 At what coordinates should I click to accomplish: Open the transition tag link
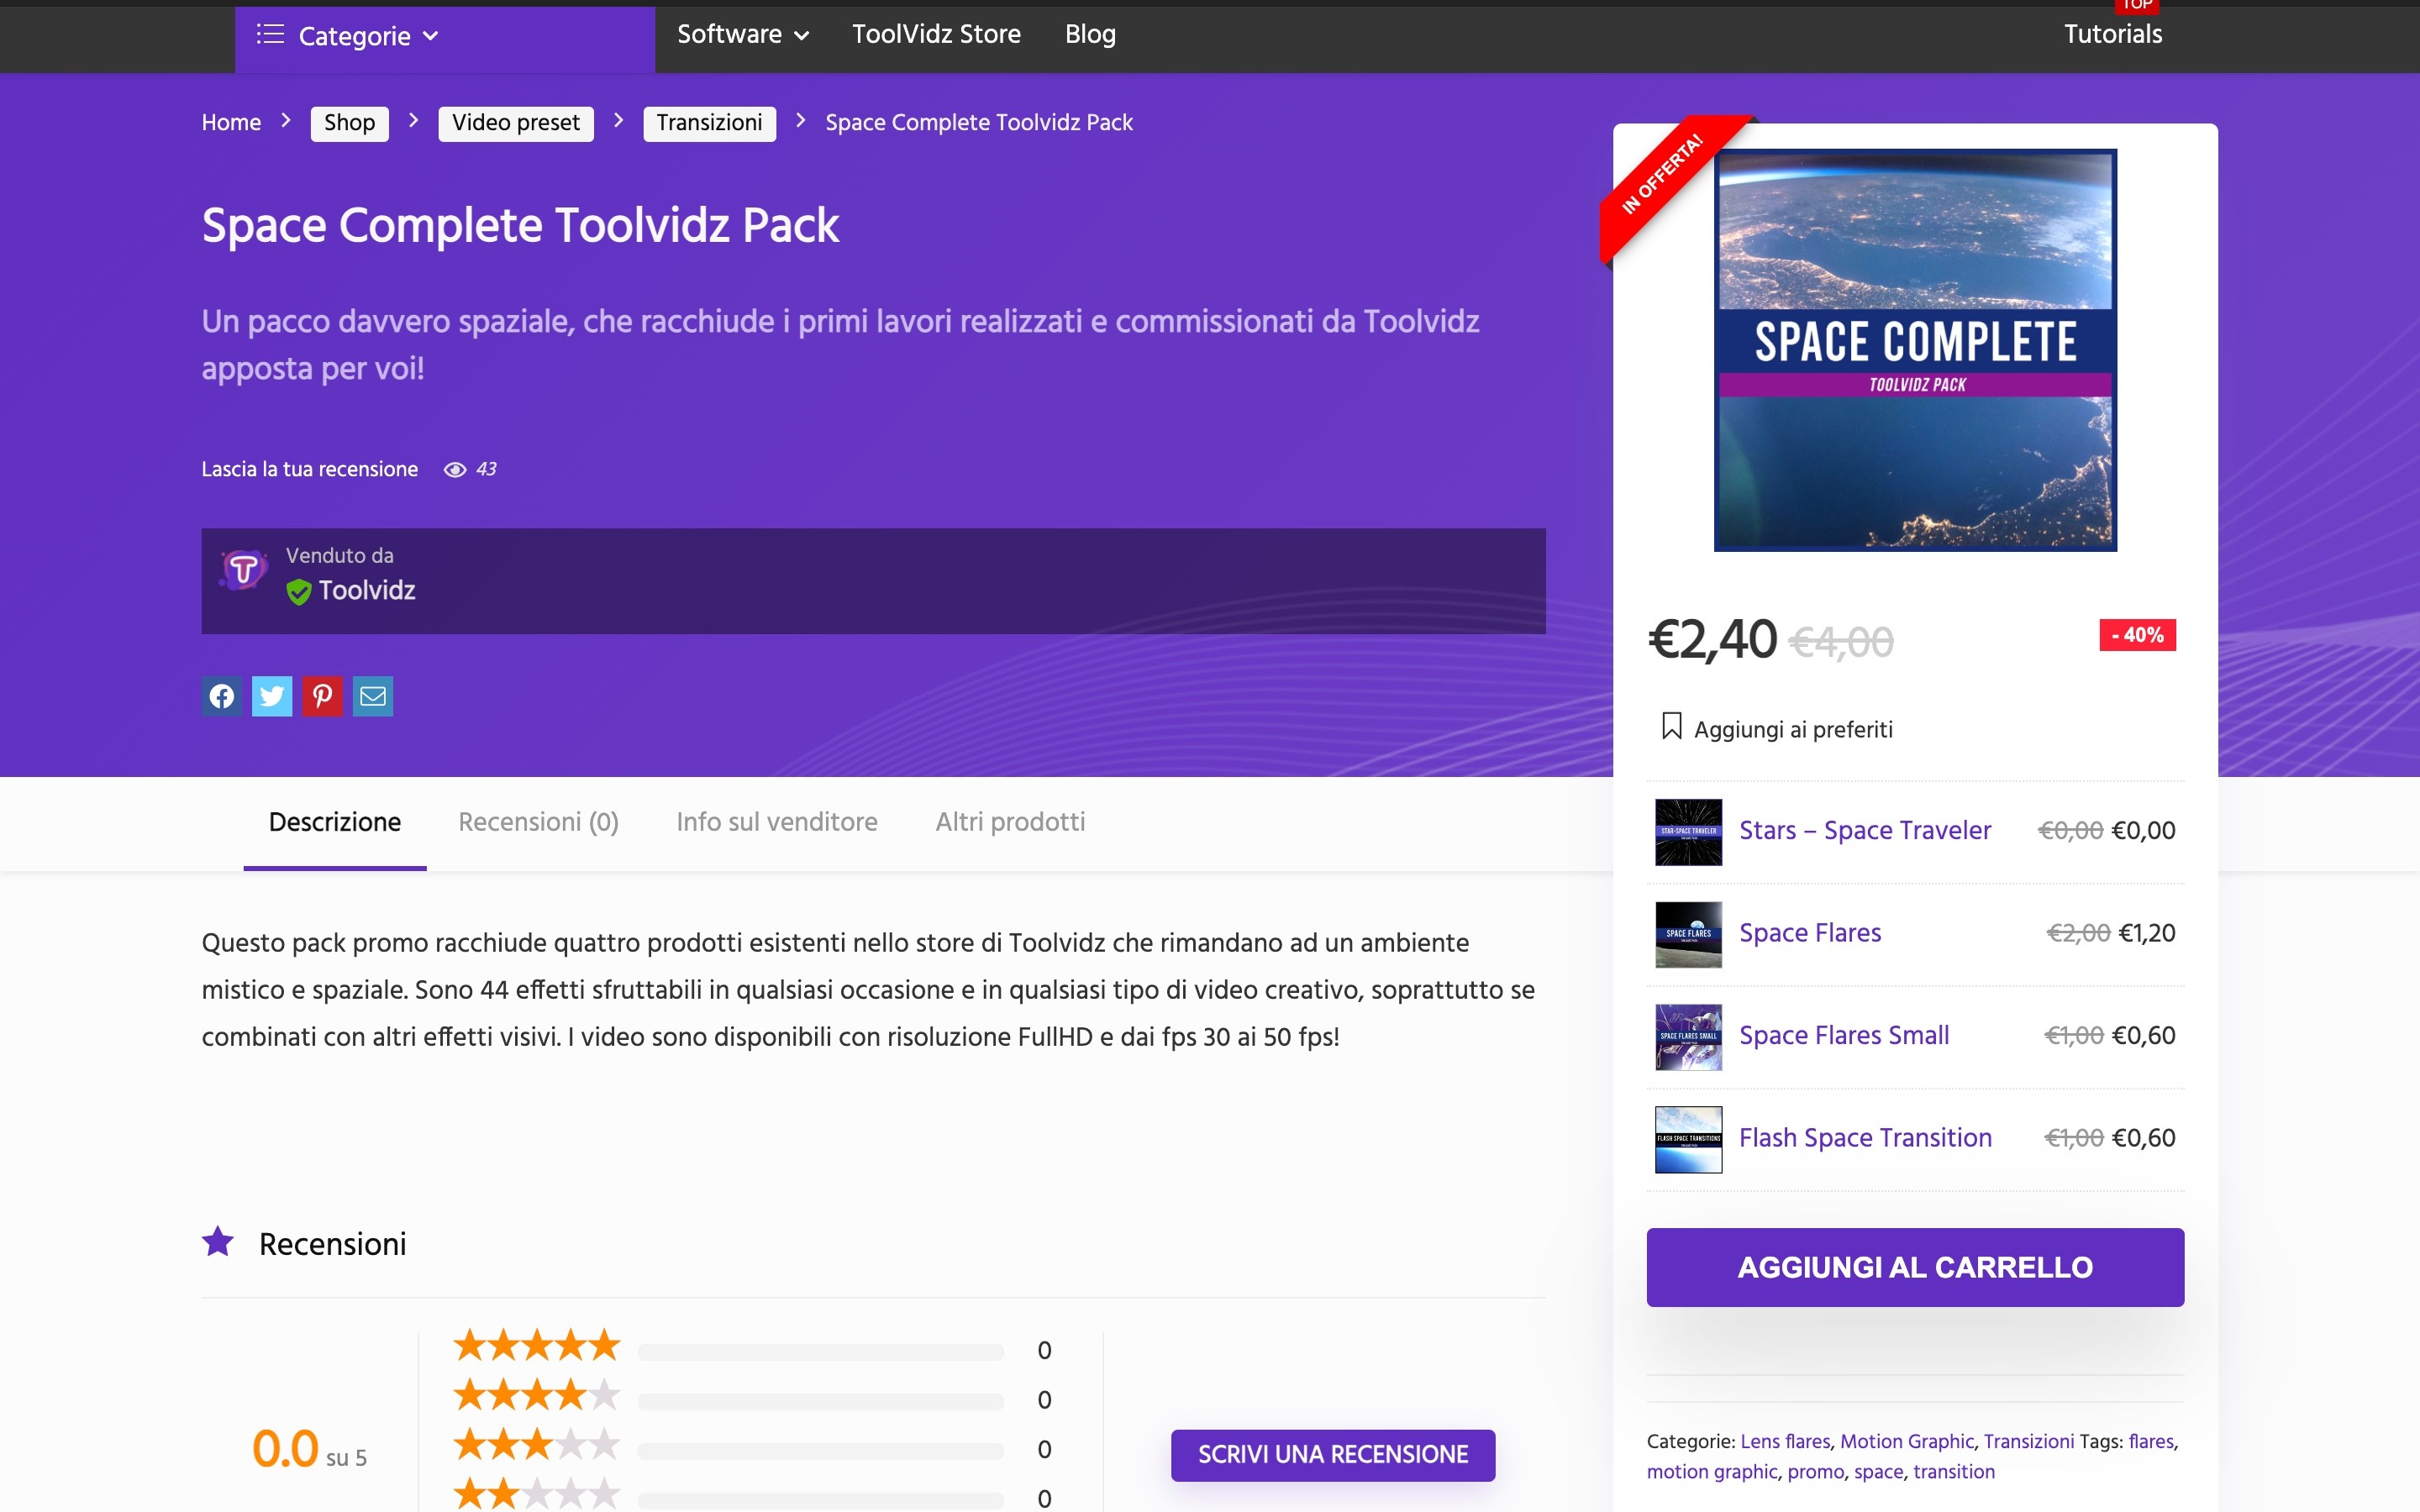(1954, 1472)
